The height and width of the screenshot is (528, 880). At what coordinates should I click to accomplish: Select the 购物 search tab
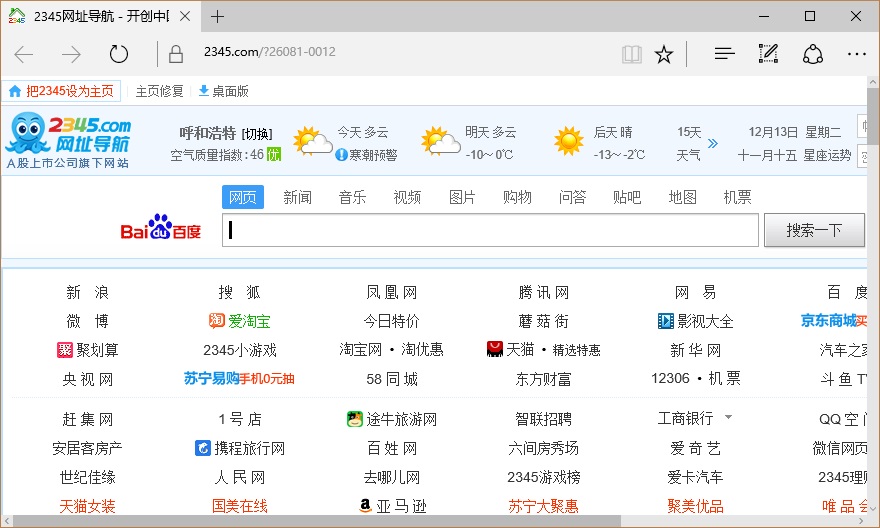click(x=517, y=197)
